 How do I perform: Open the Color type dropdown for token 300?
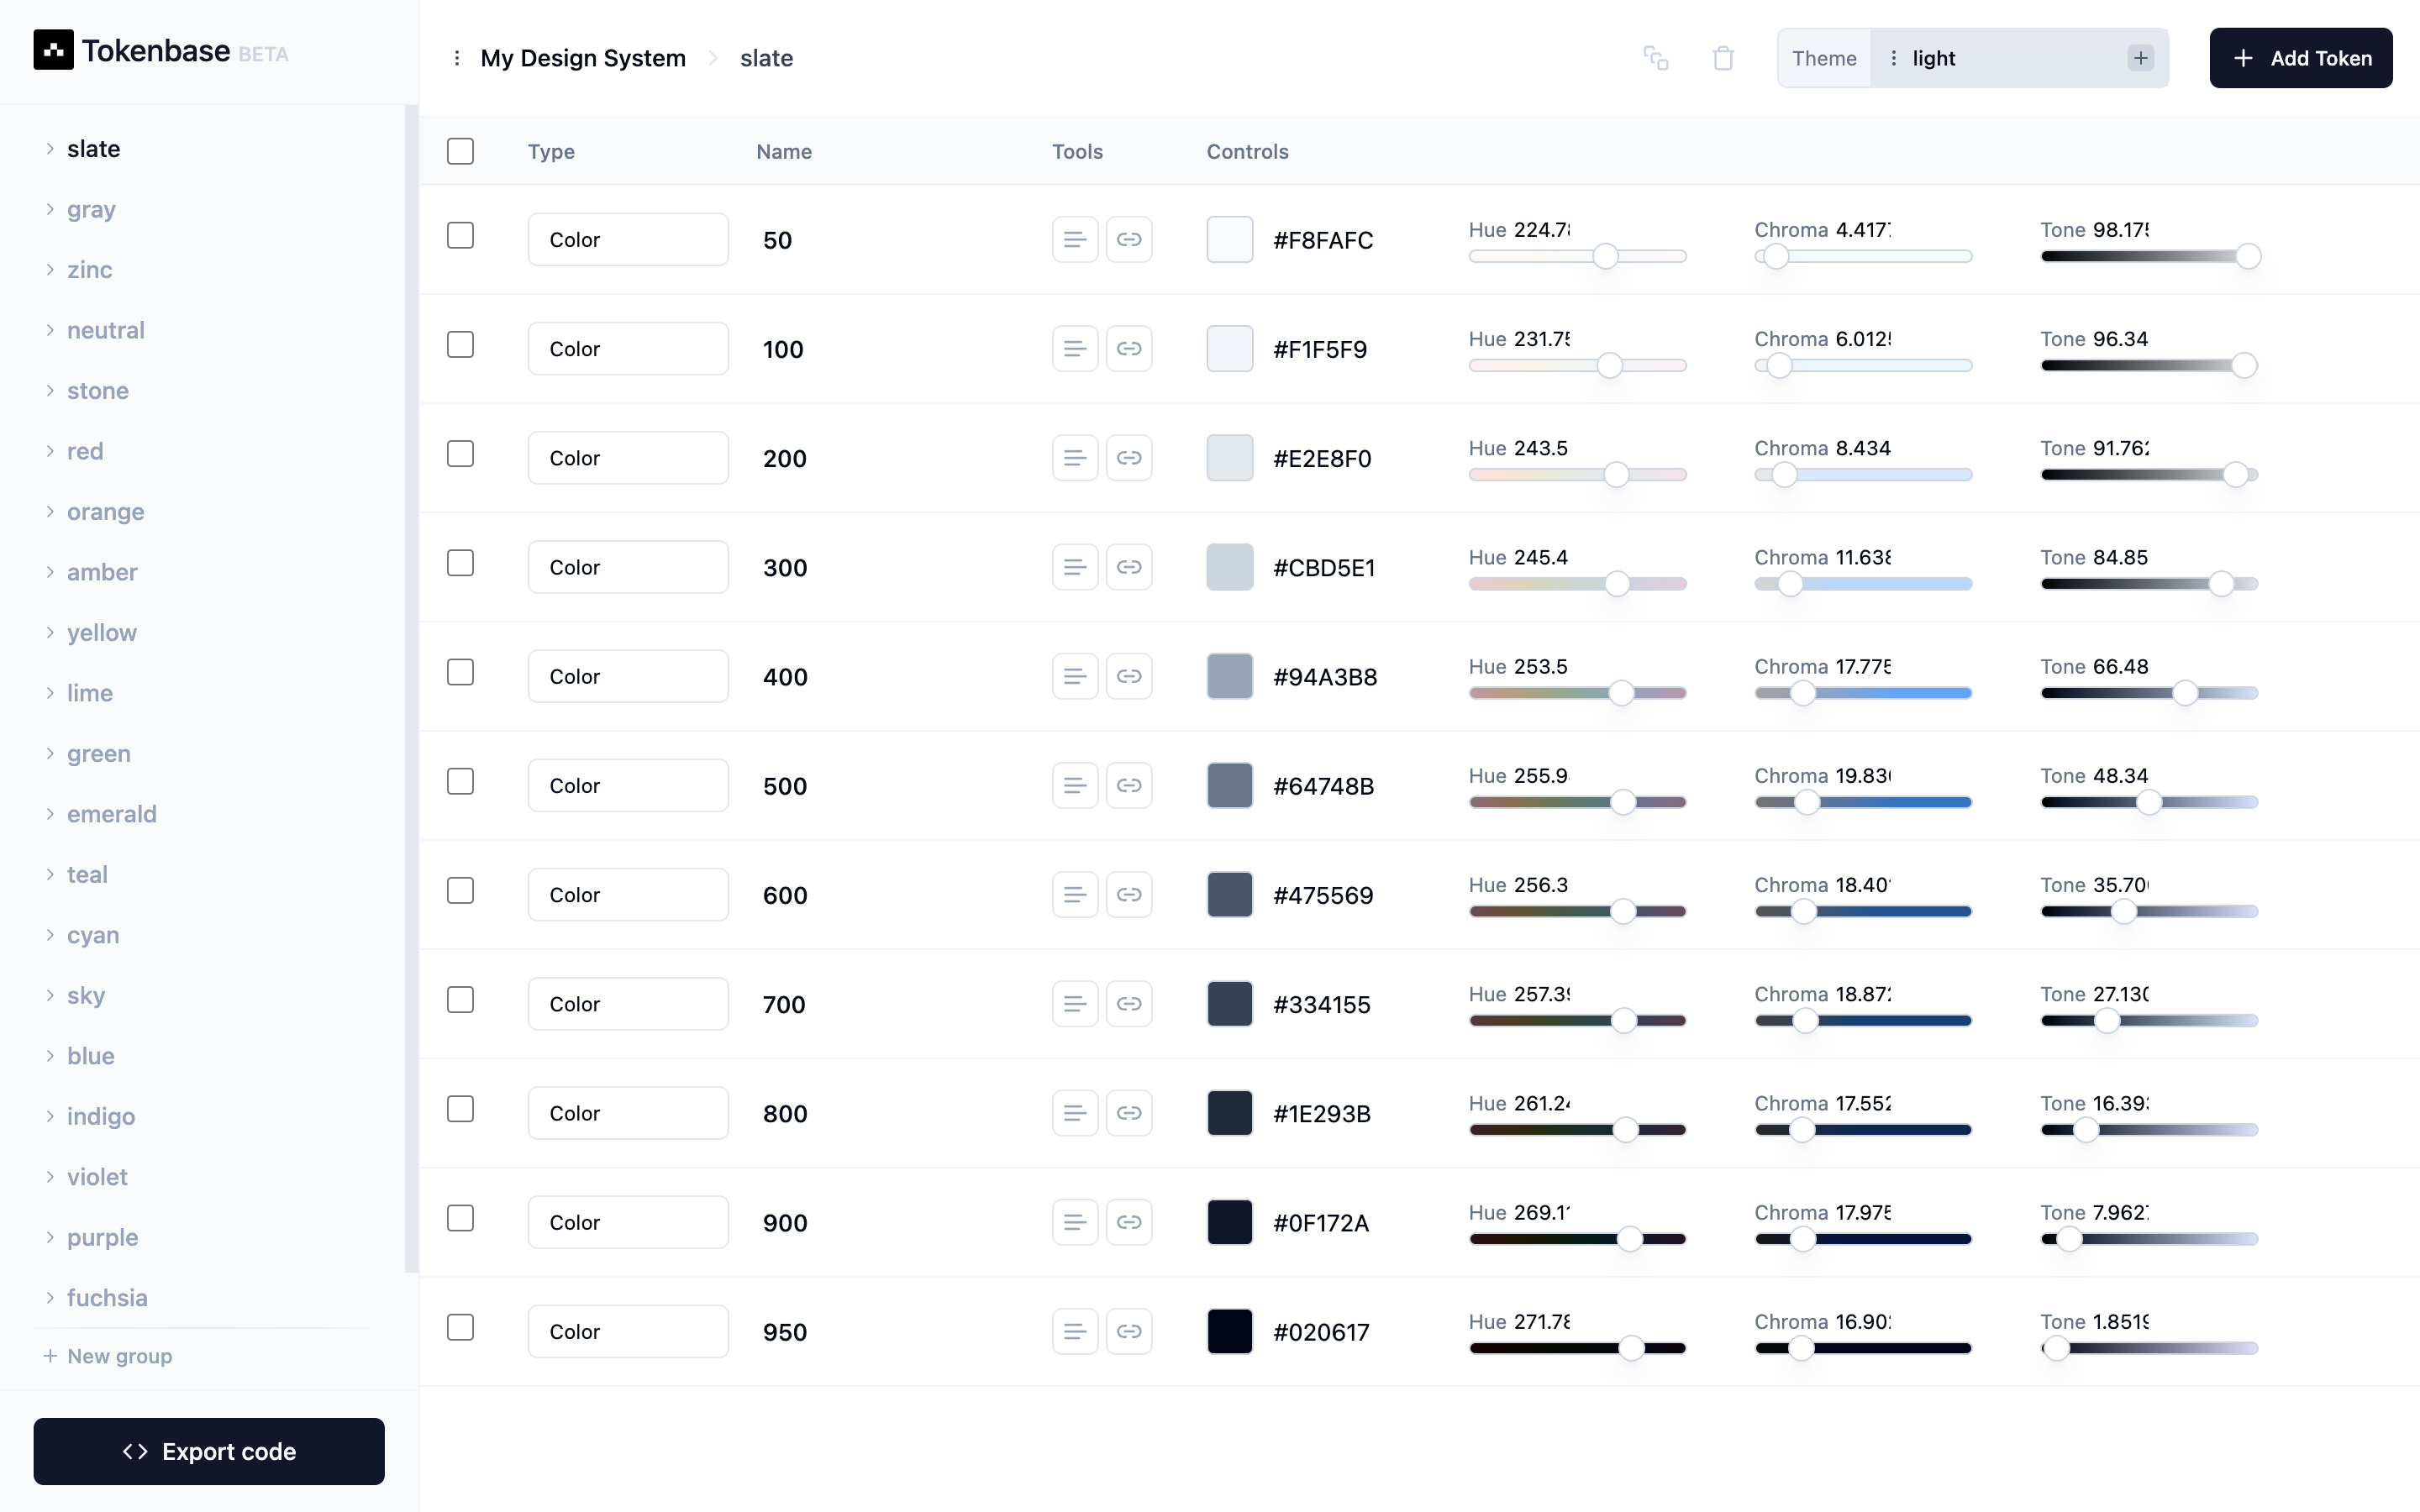[x=628, y=567]
